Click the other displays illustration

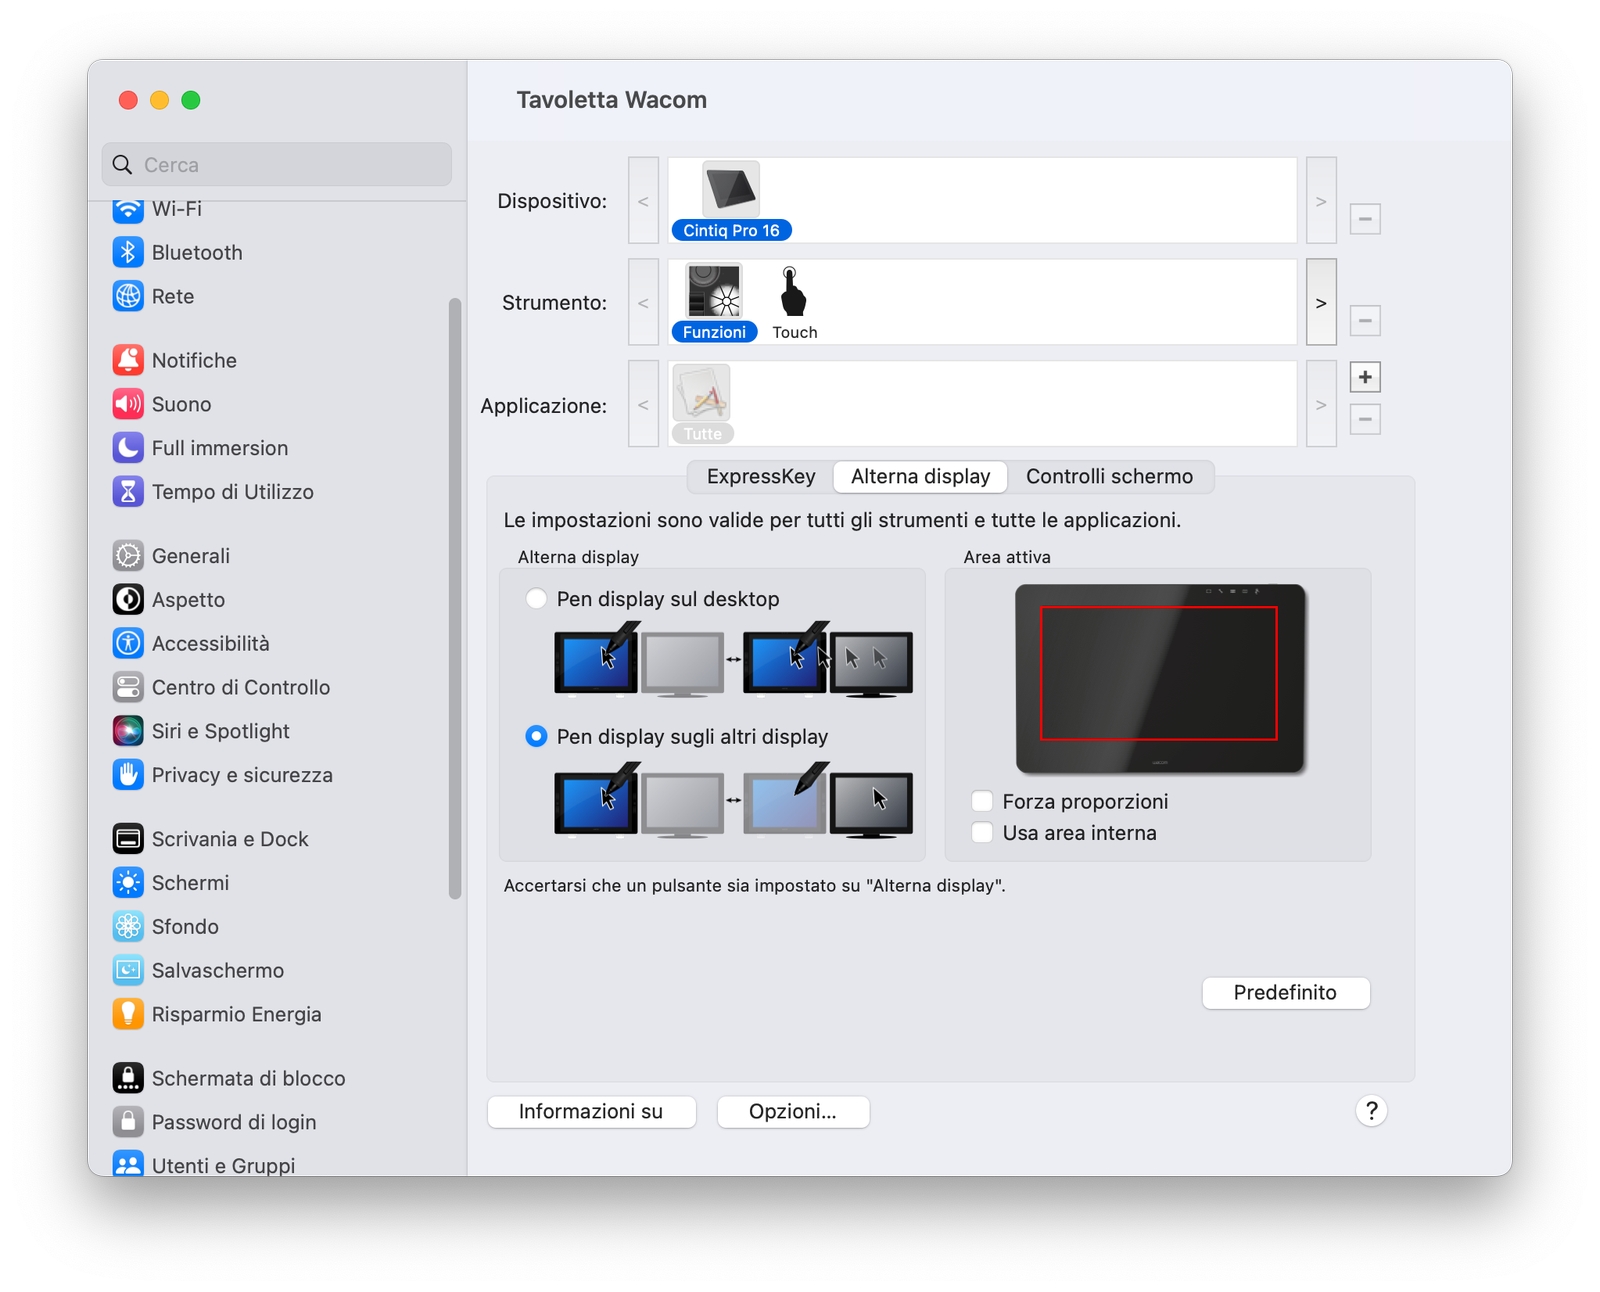[733, 799]
